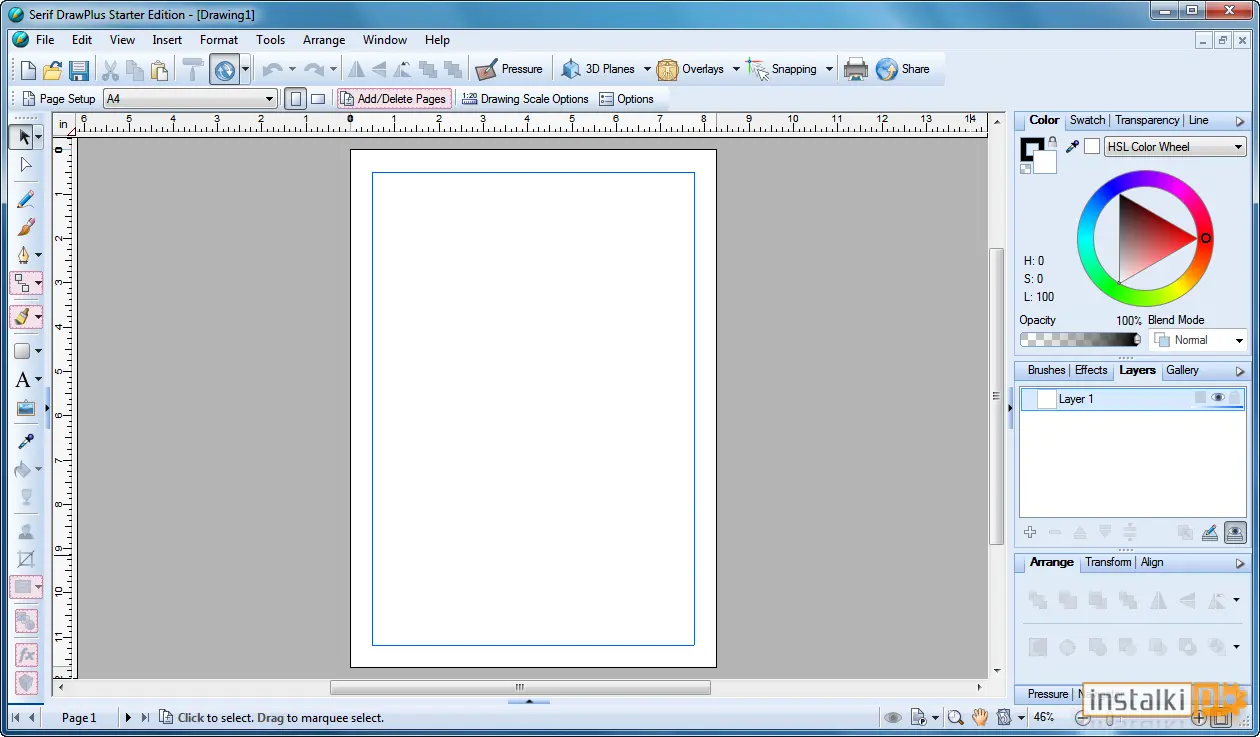Open the Format menu
Viewport: 1260px width, 737px height.
[219, 40]
